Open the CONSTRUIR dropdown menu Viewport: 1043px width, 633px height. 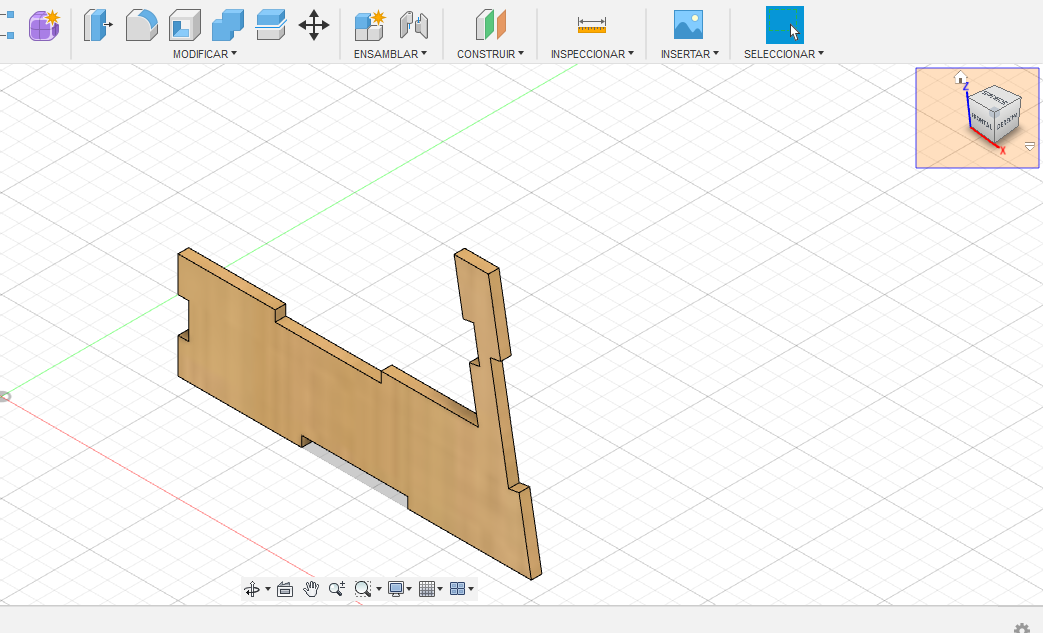point(490,54)
